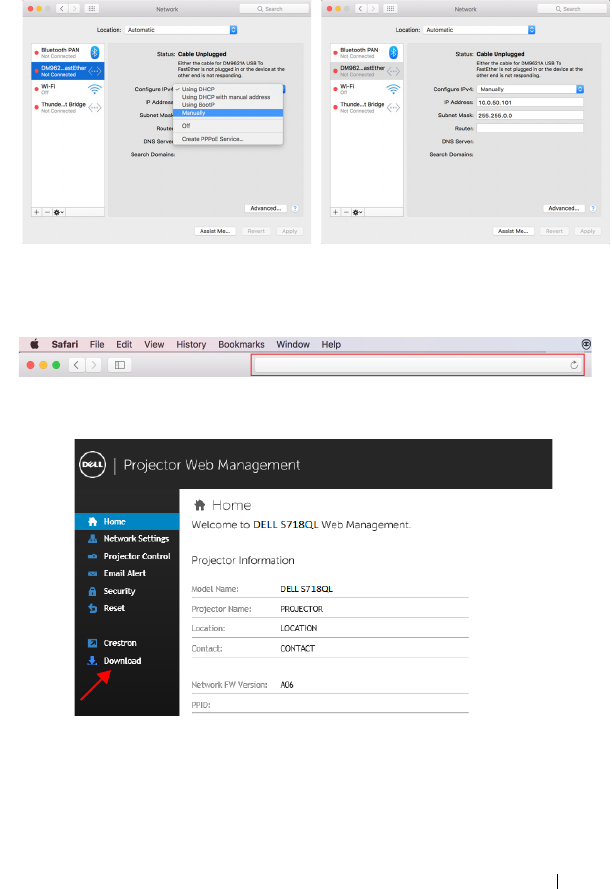Click Subnet Mask field showing 255.255.0.0

click(x=530, y=115)
